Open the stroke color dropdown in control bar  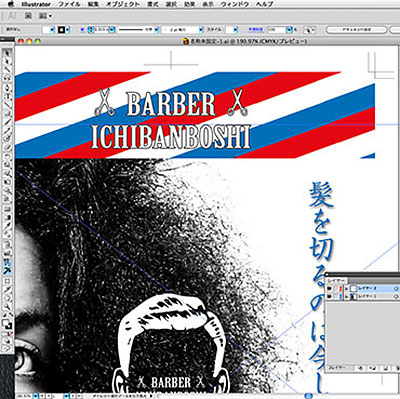click(x=68, y=30)
